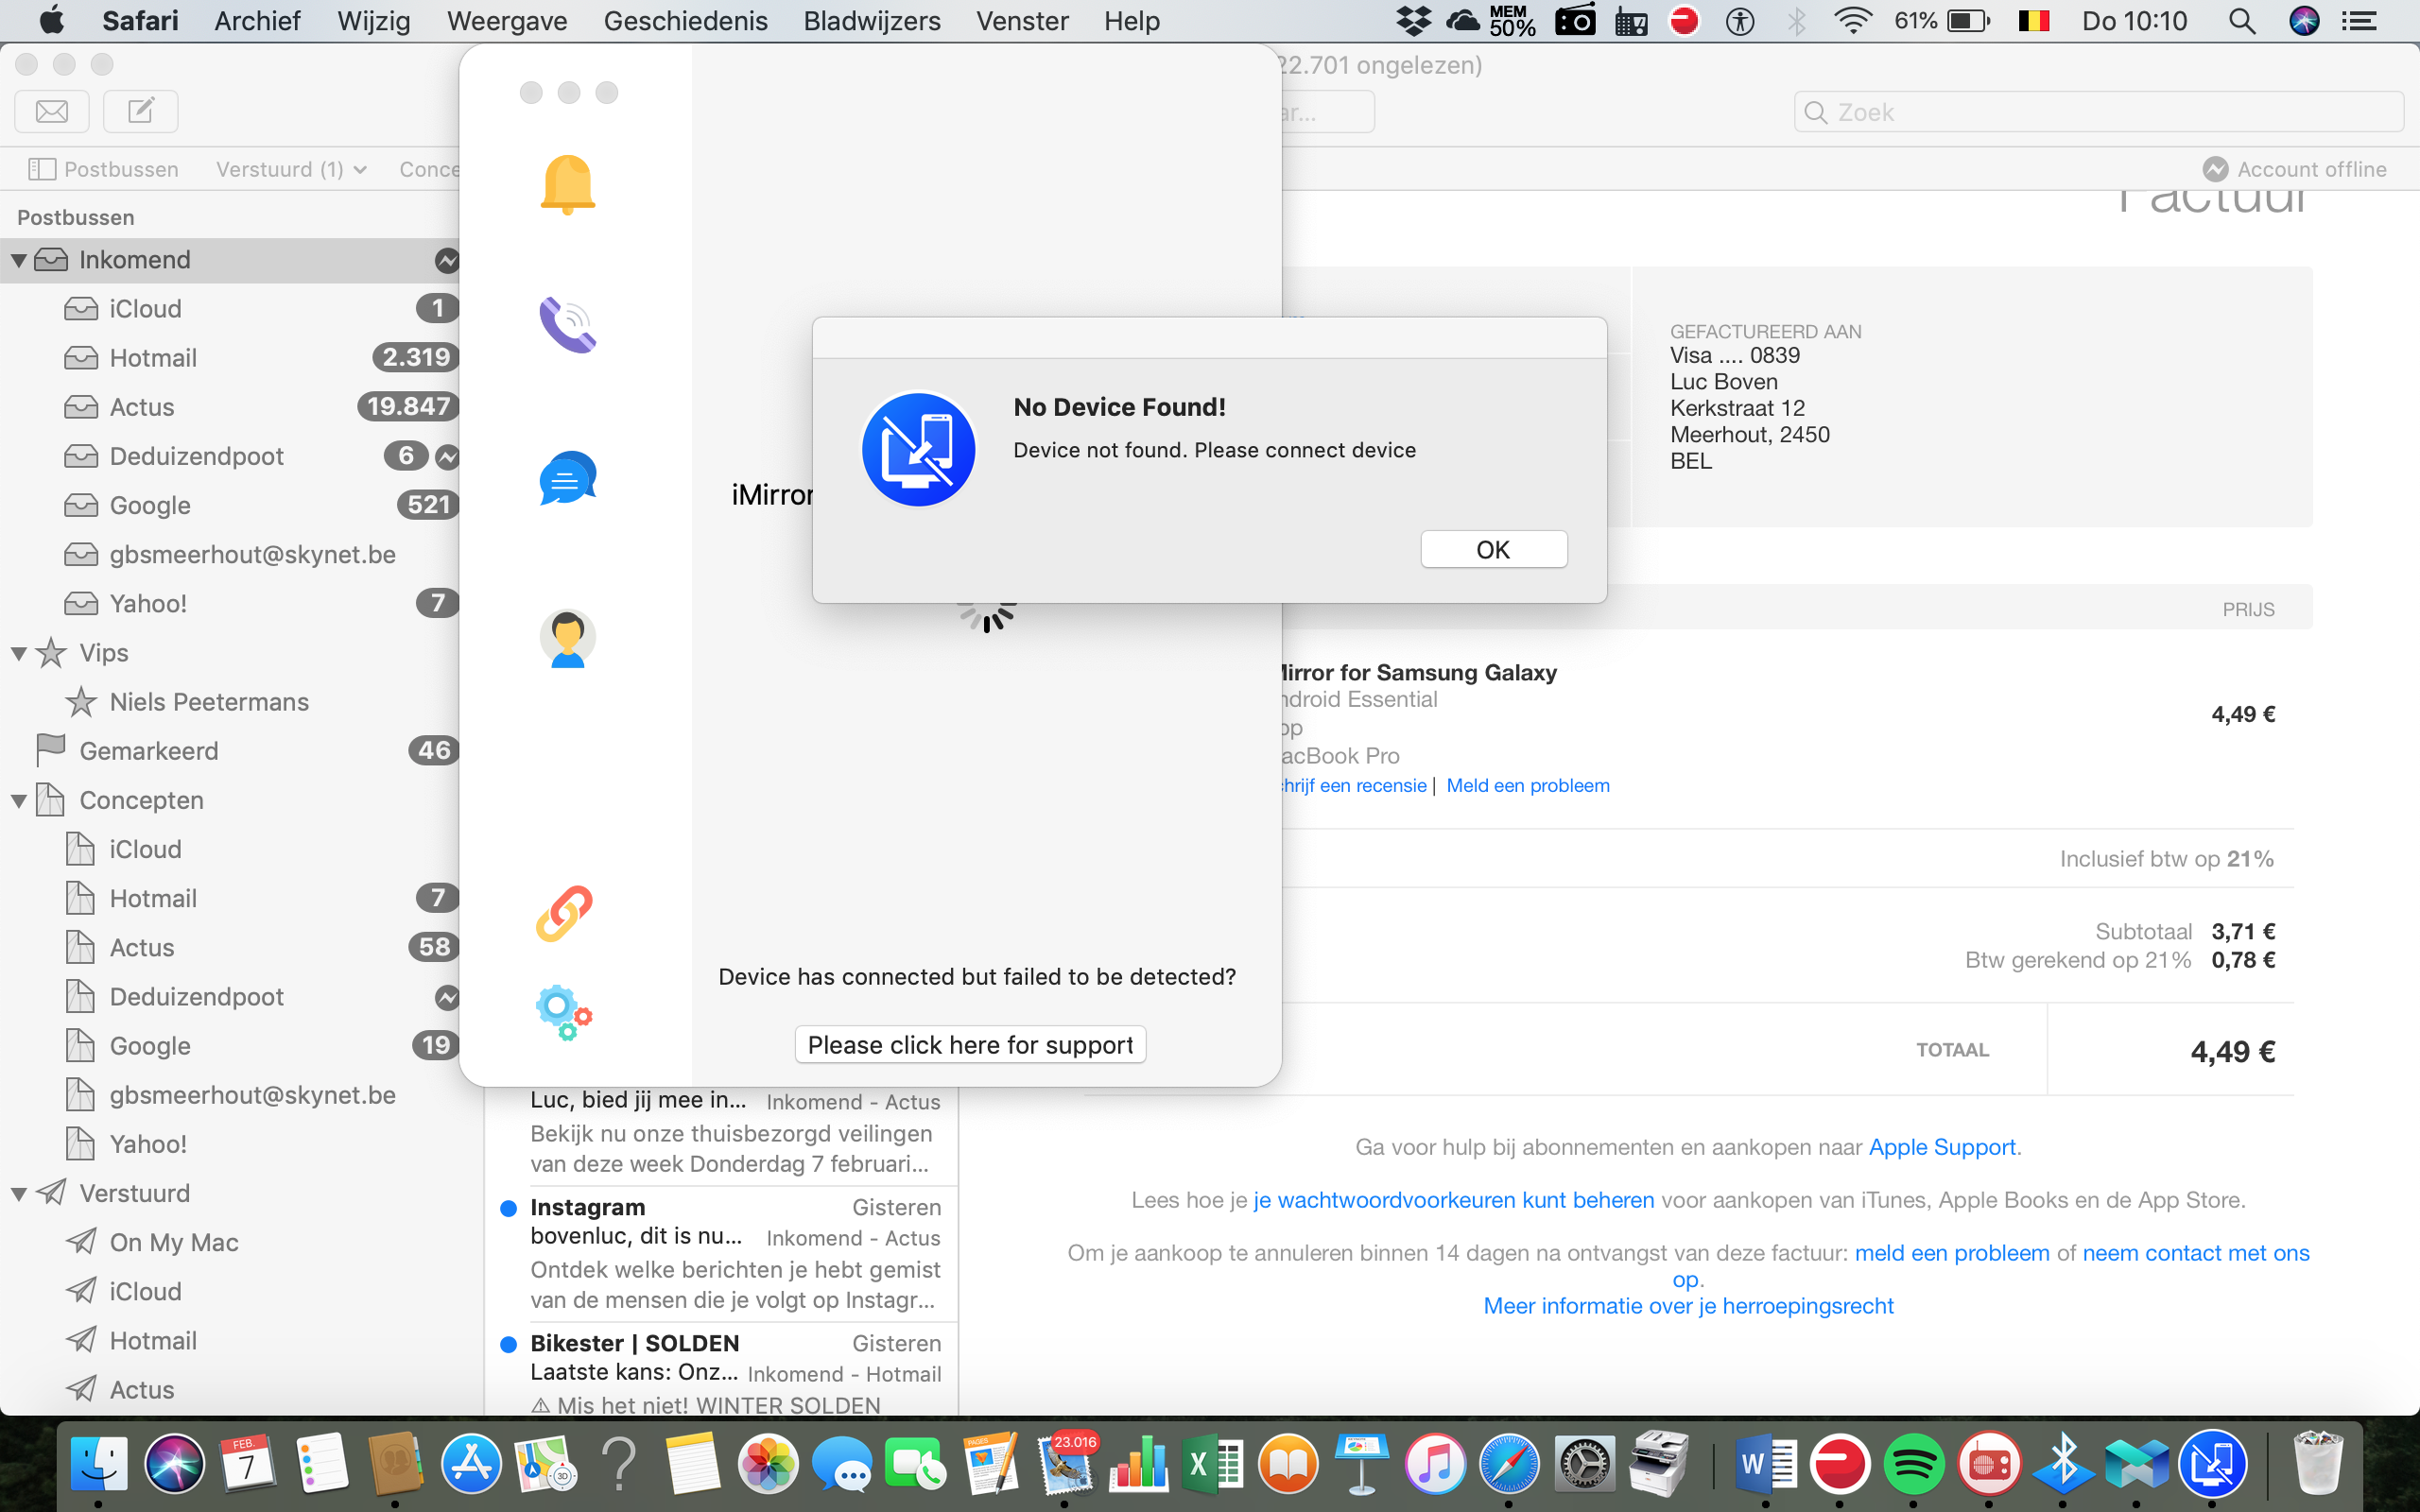Screen dimensions: 2420x1512
Task: Click Please click here for support button
Action: pos(970,1044)
